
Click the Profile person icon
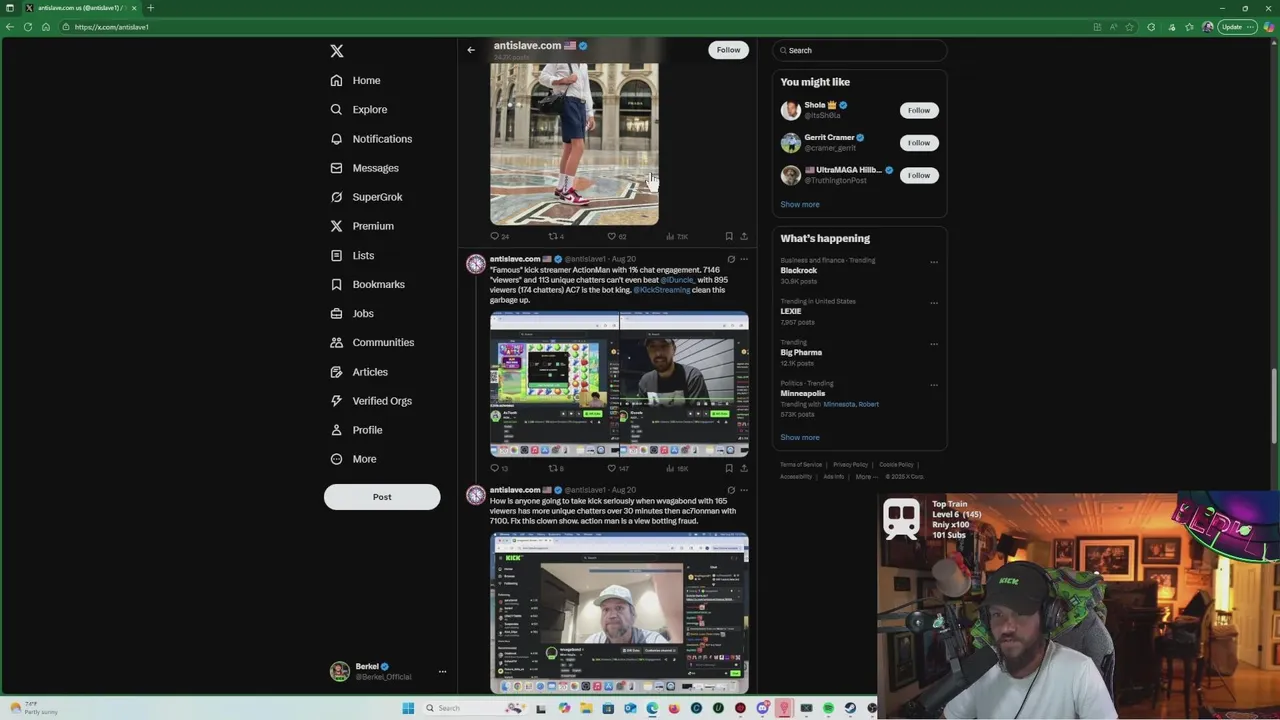point(336,430)
